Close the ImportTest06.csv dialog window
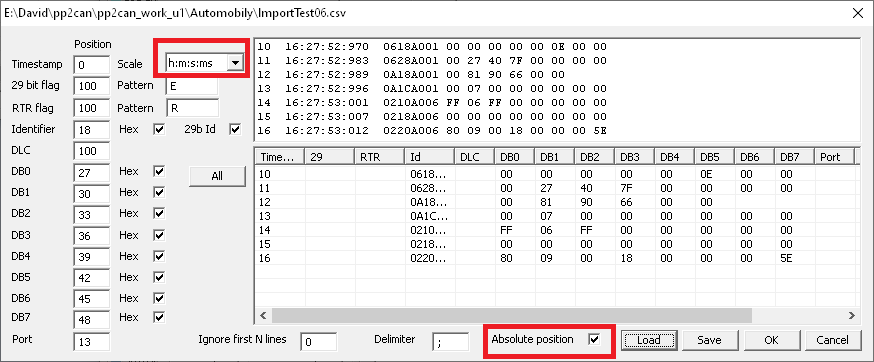The width and height of the screenshot is (874, 362). click(x=857, y=13)
